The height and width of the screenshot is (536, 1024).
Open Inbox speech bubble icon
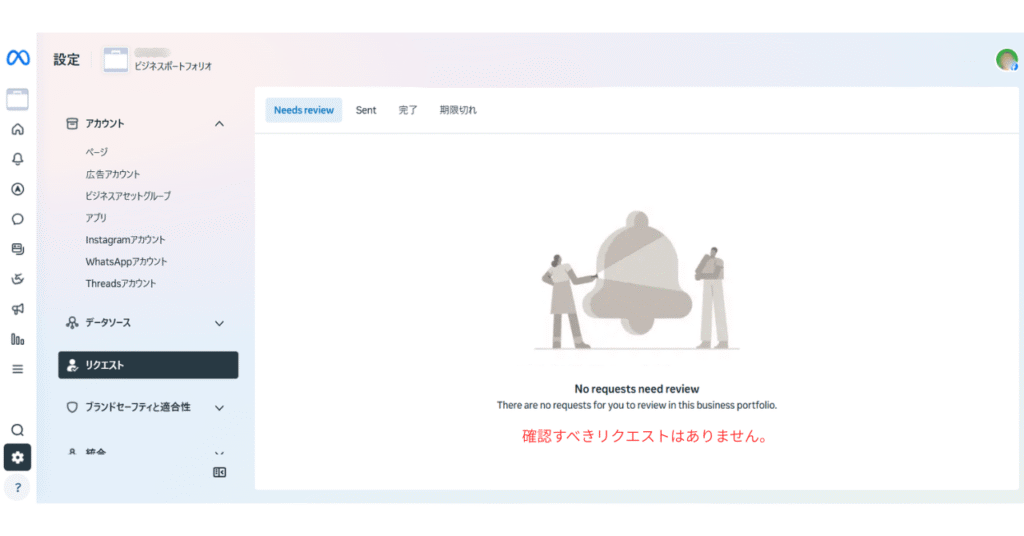(18, 219)
